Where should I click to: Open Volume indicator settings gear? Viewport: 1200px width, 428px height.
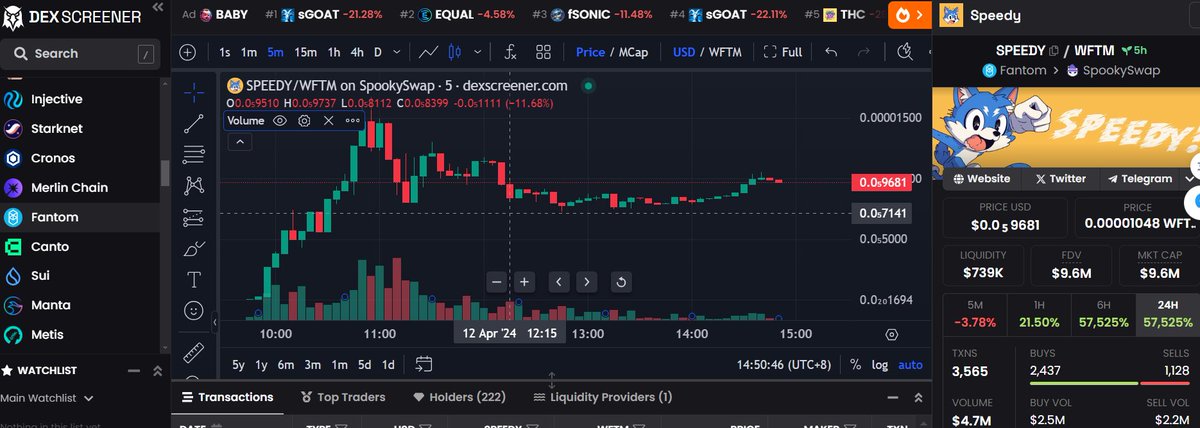tap(304, 120)
